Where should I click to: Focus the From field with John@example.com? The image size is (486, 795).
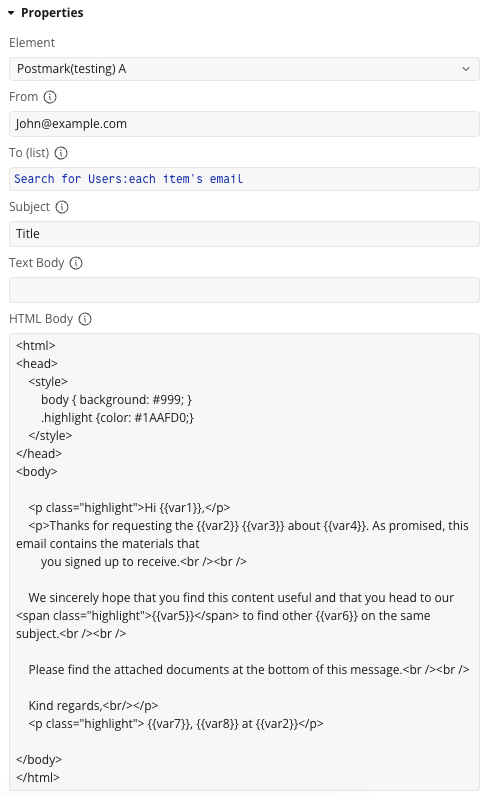click(x=244, y=124)
